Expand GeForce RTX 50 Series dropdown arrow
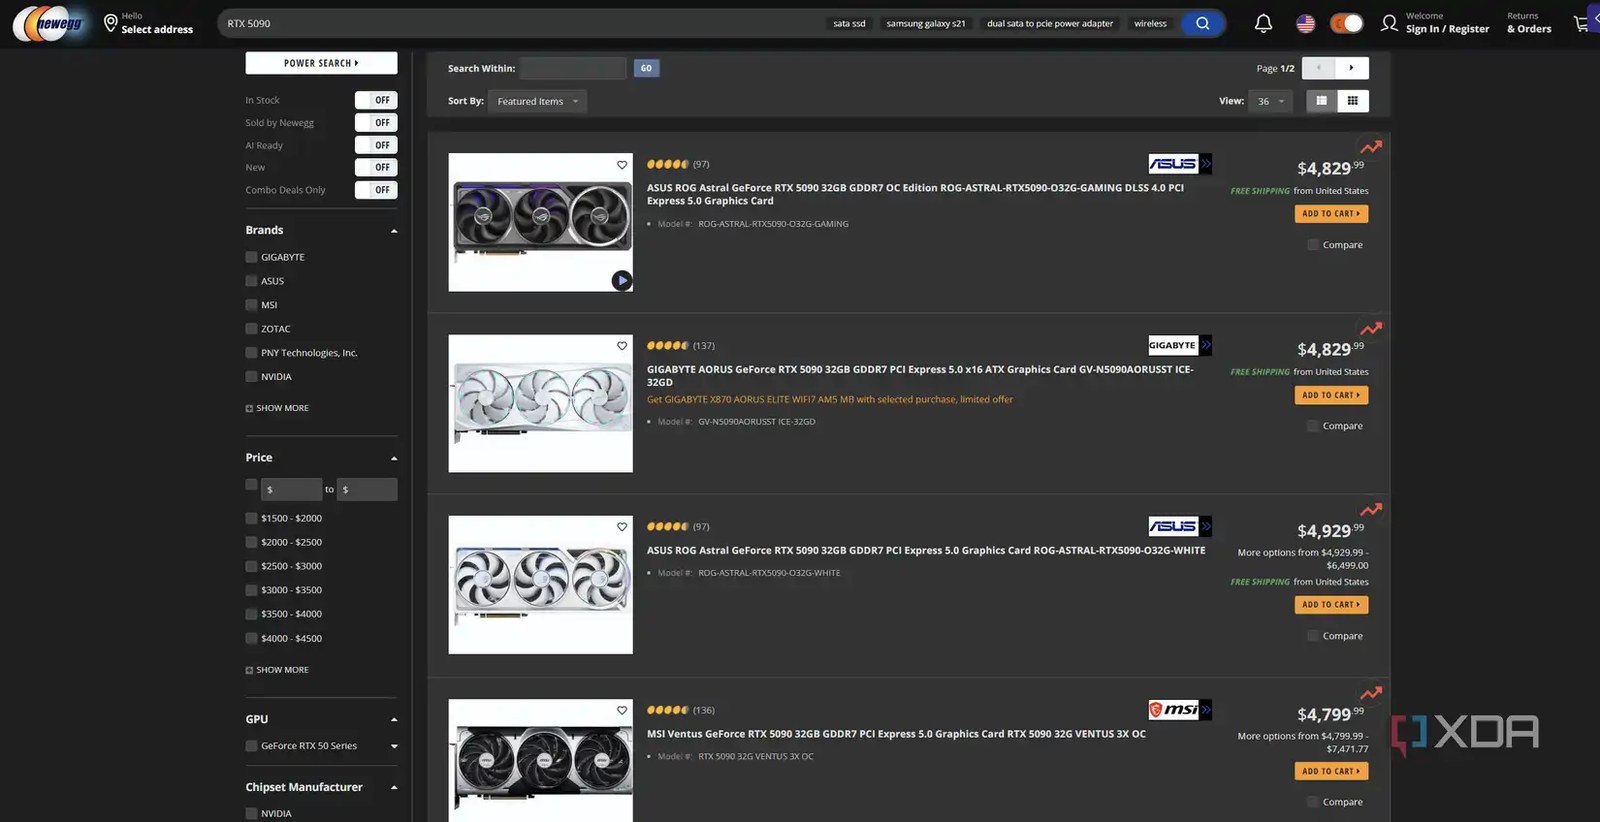This screenshot has width=1600, height=822. click(x=394, y=746)
